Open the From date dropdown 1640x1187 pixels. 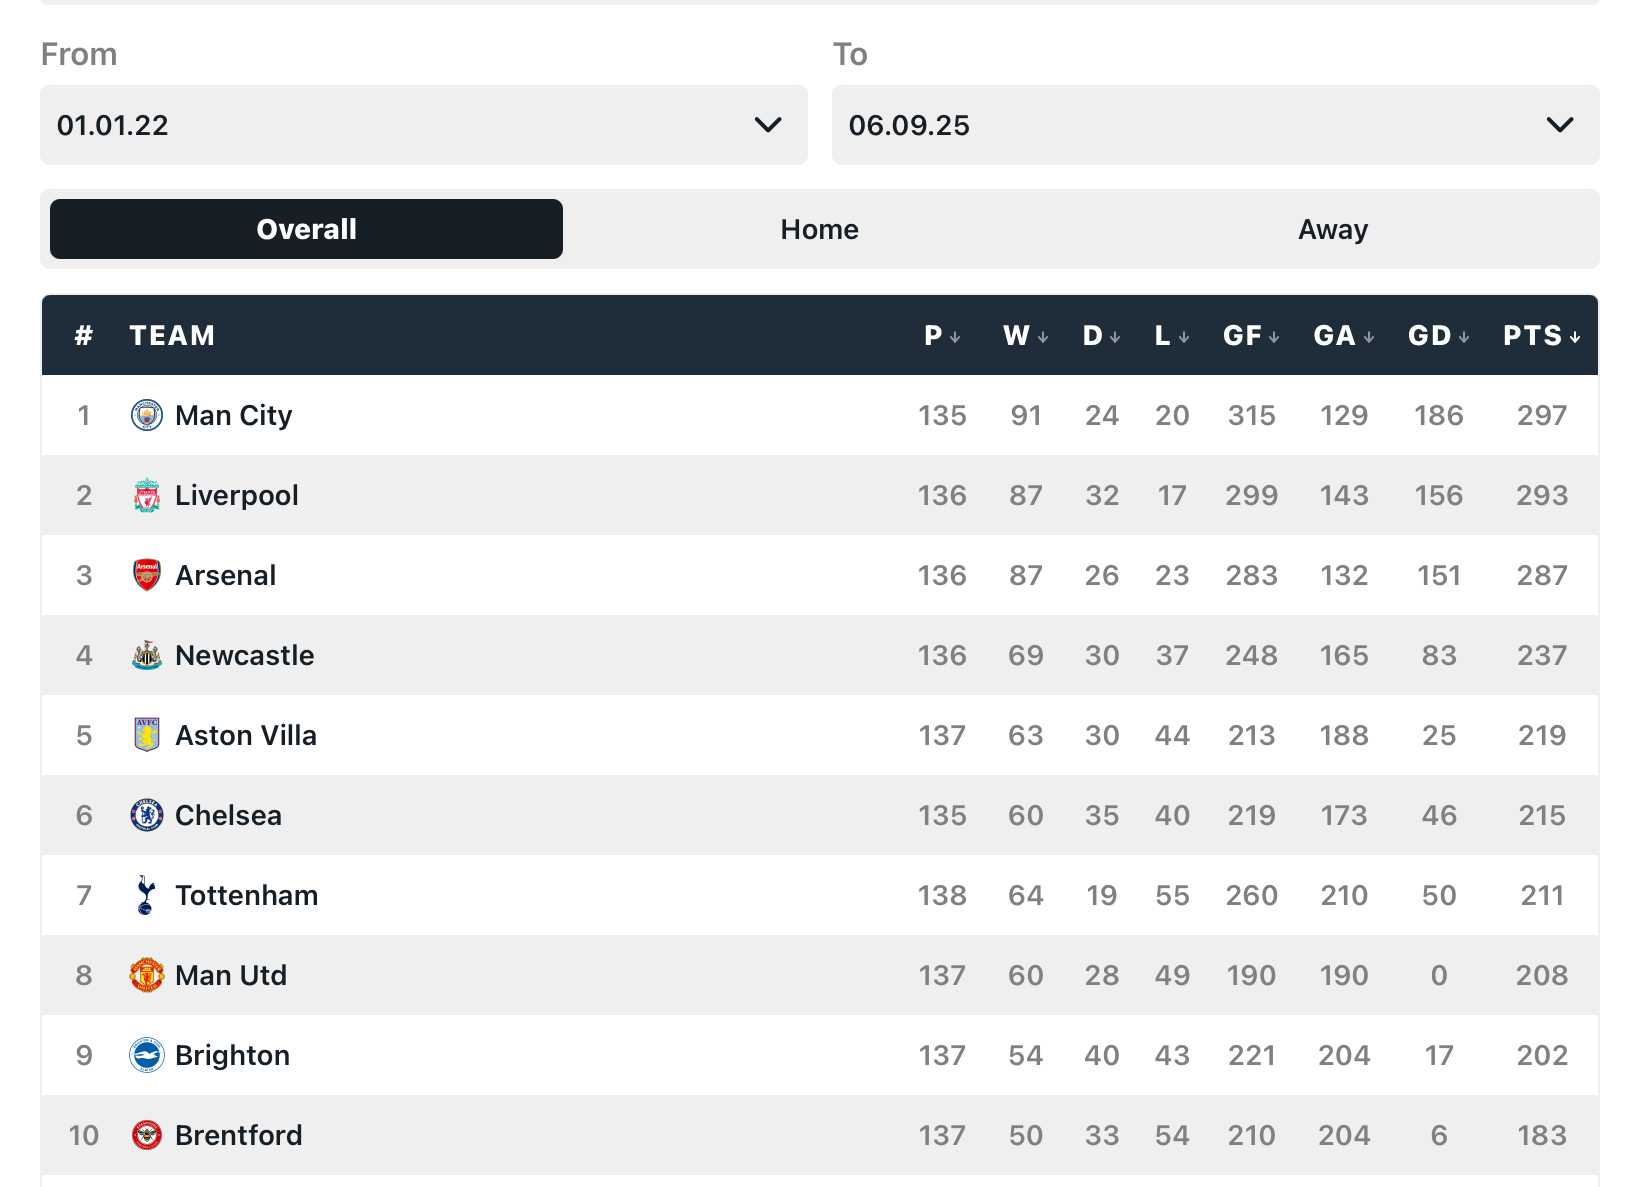423,125
